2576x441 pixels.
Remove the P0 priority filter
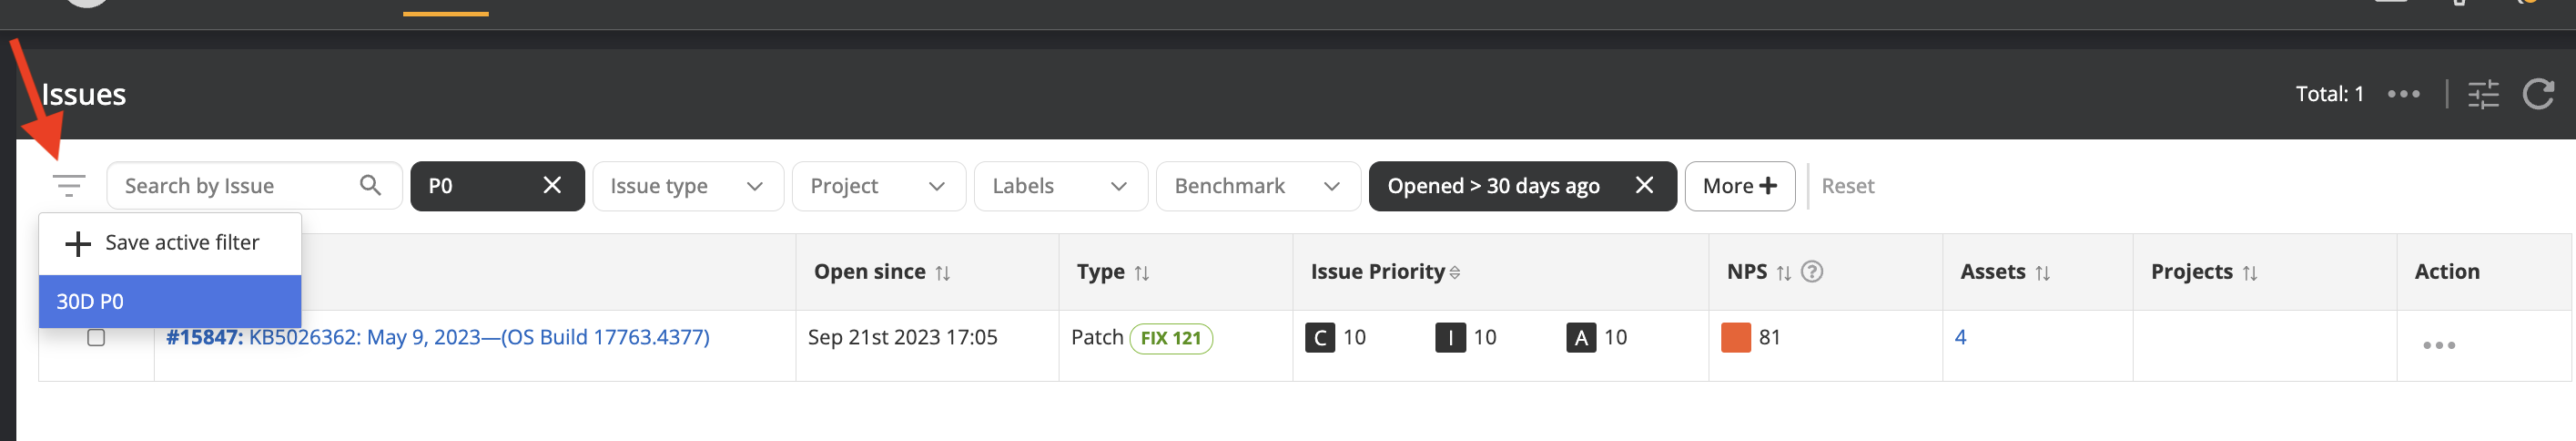pos(552,186)
